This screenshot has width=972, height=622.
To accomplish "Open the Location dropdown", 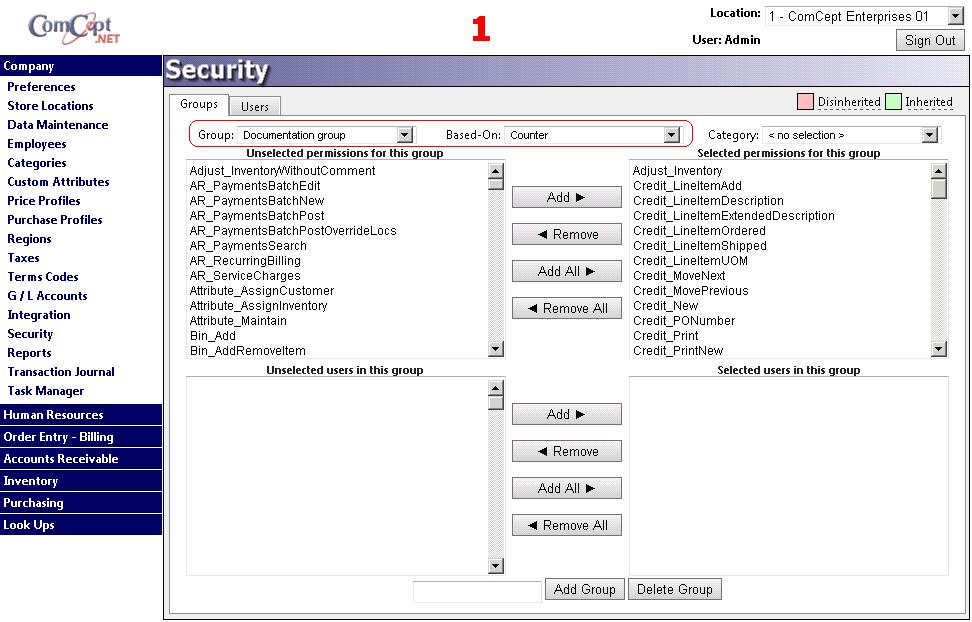I will 955,16.
